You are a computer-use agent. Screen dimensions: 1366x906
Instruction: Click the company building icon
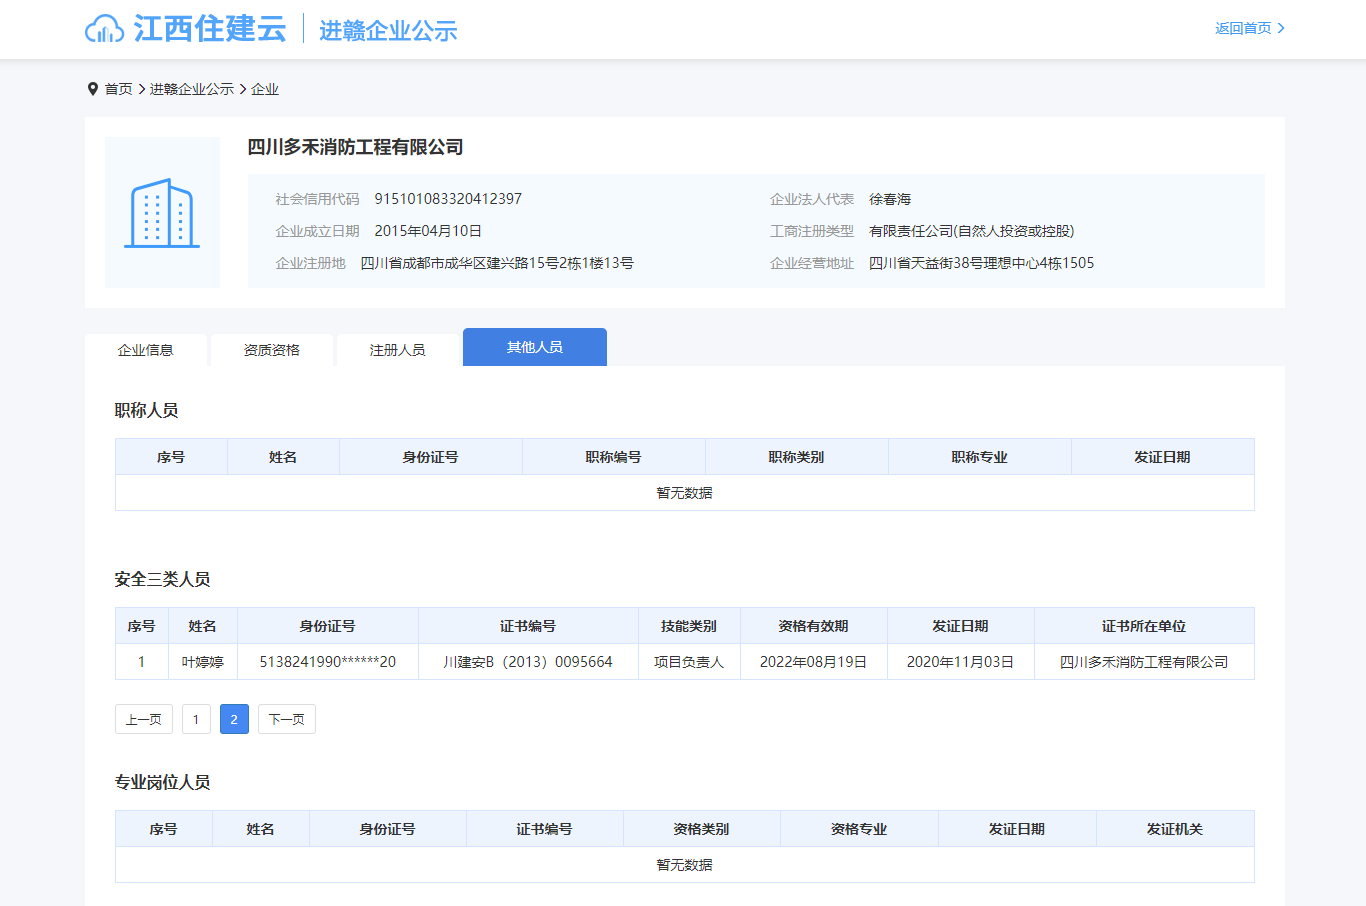tap(162, 213)
